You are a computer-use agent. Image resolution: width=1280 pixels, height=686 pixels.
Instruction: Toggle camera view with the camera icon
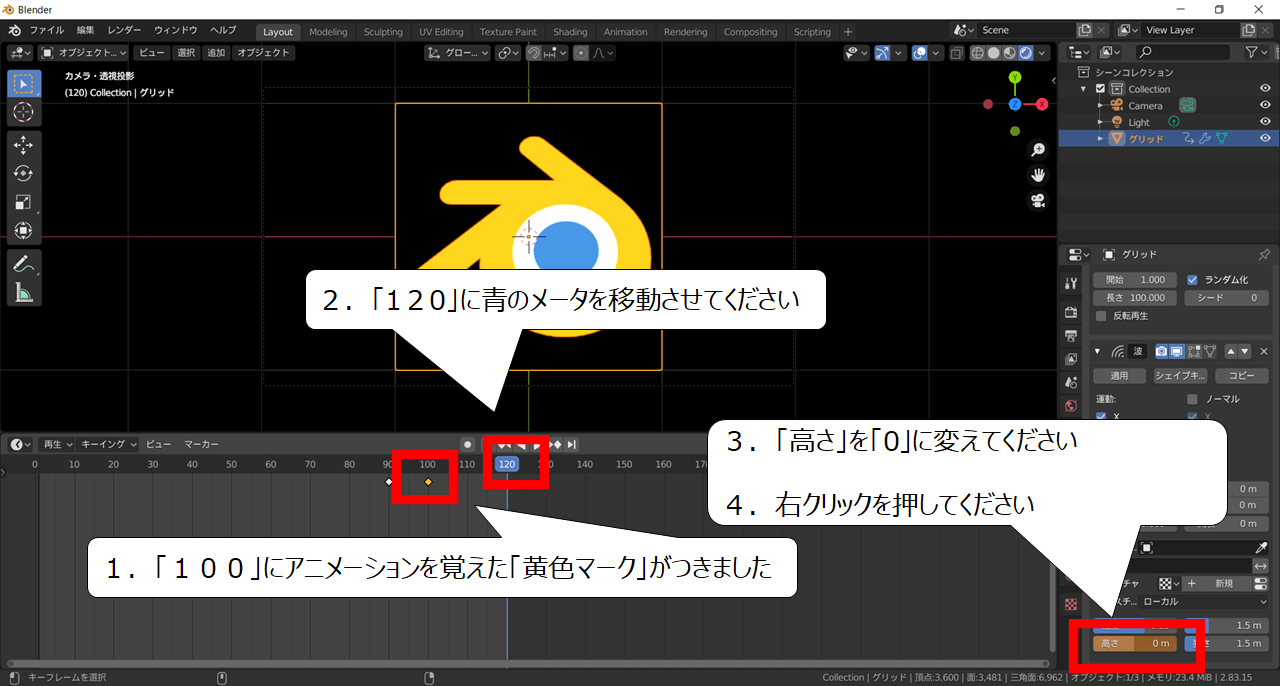[1038, 200]
